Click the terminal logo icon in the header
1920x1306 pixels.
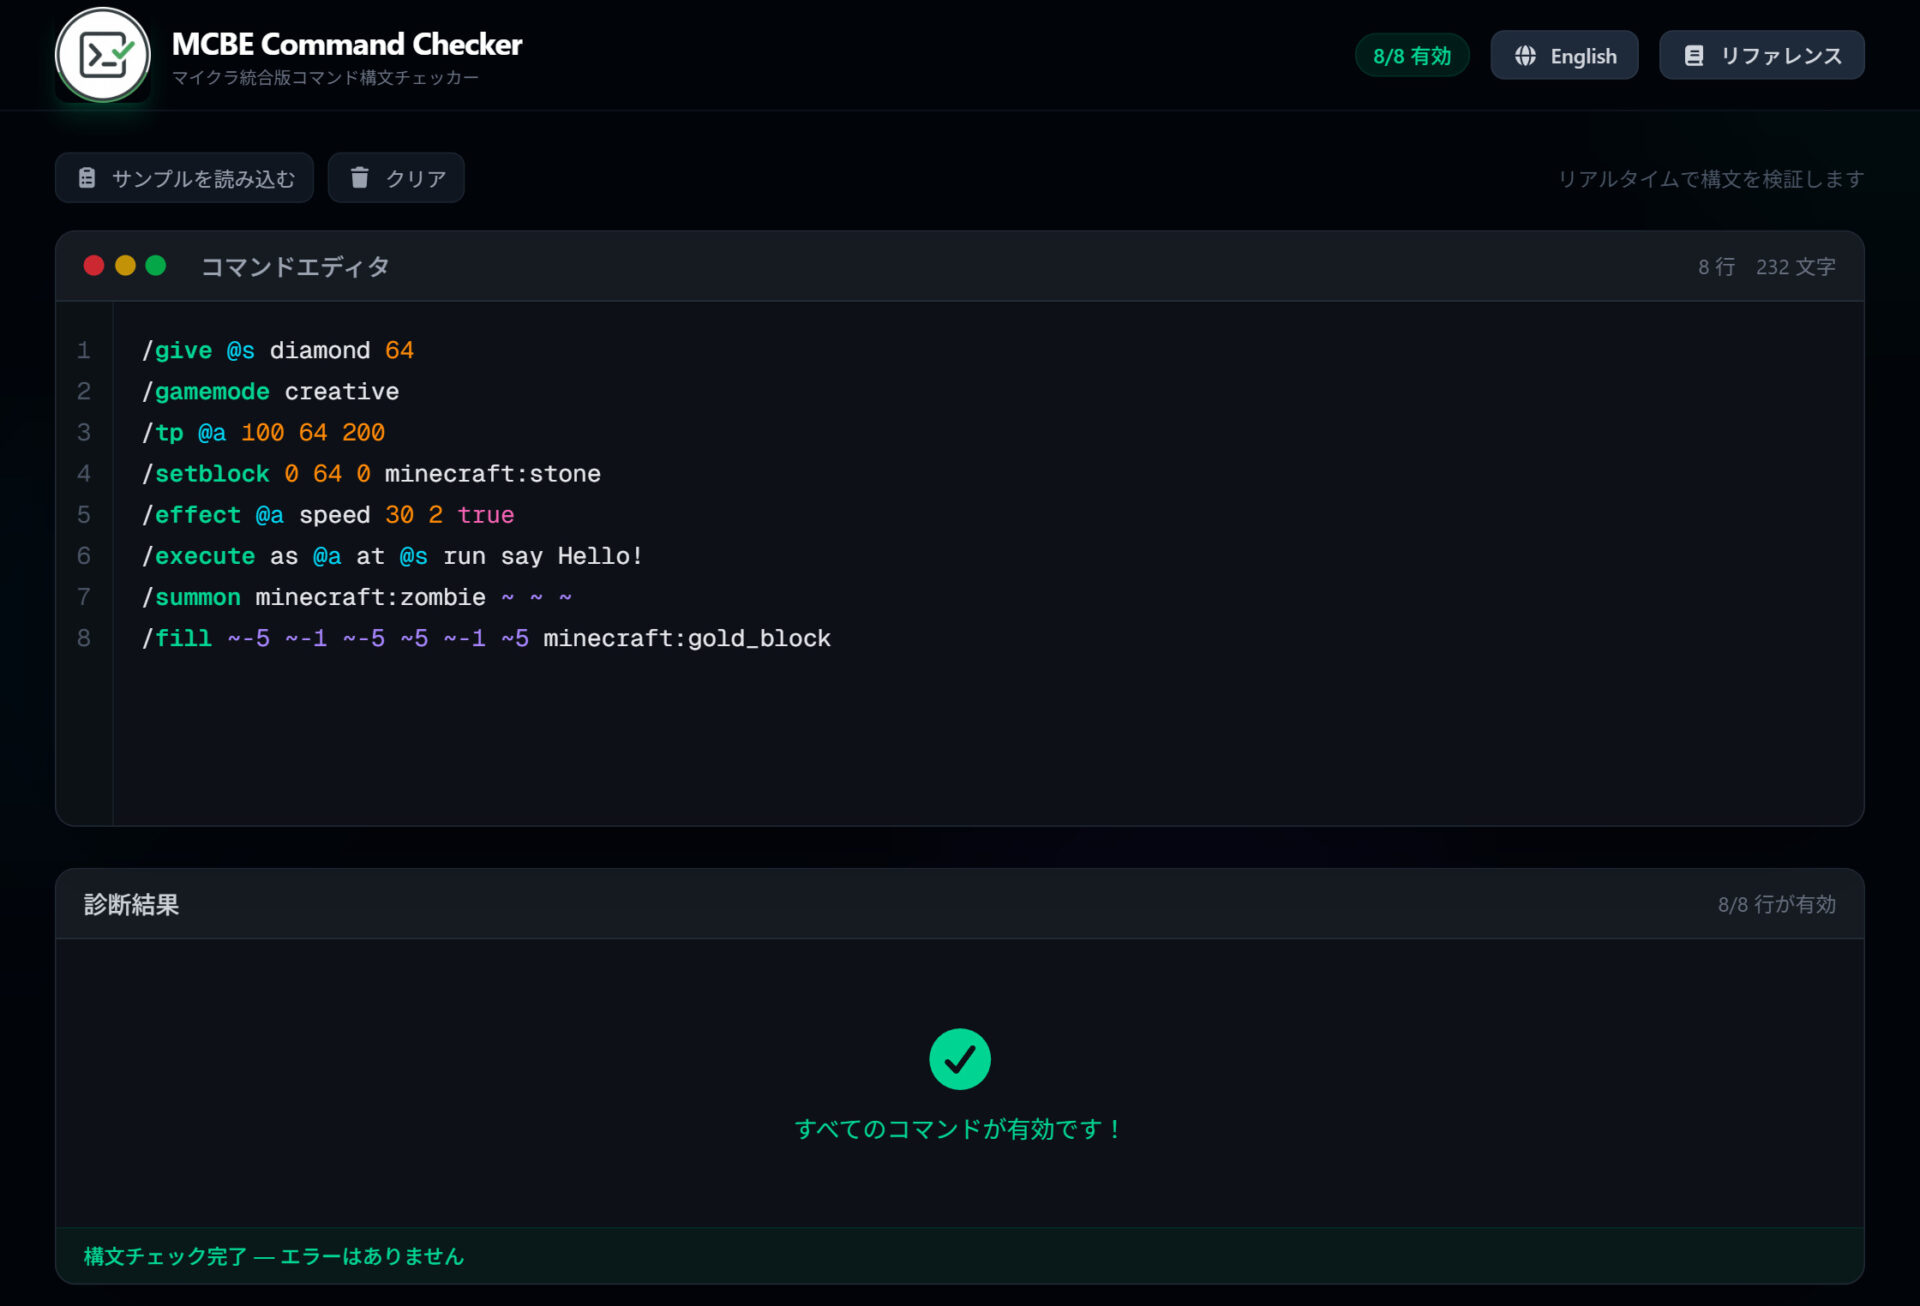point(102,54)
